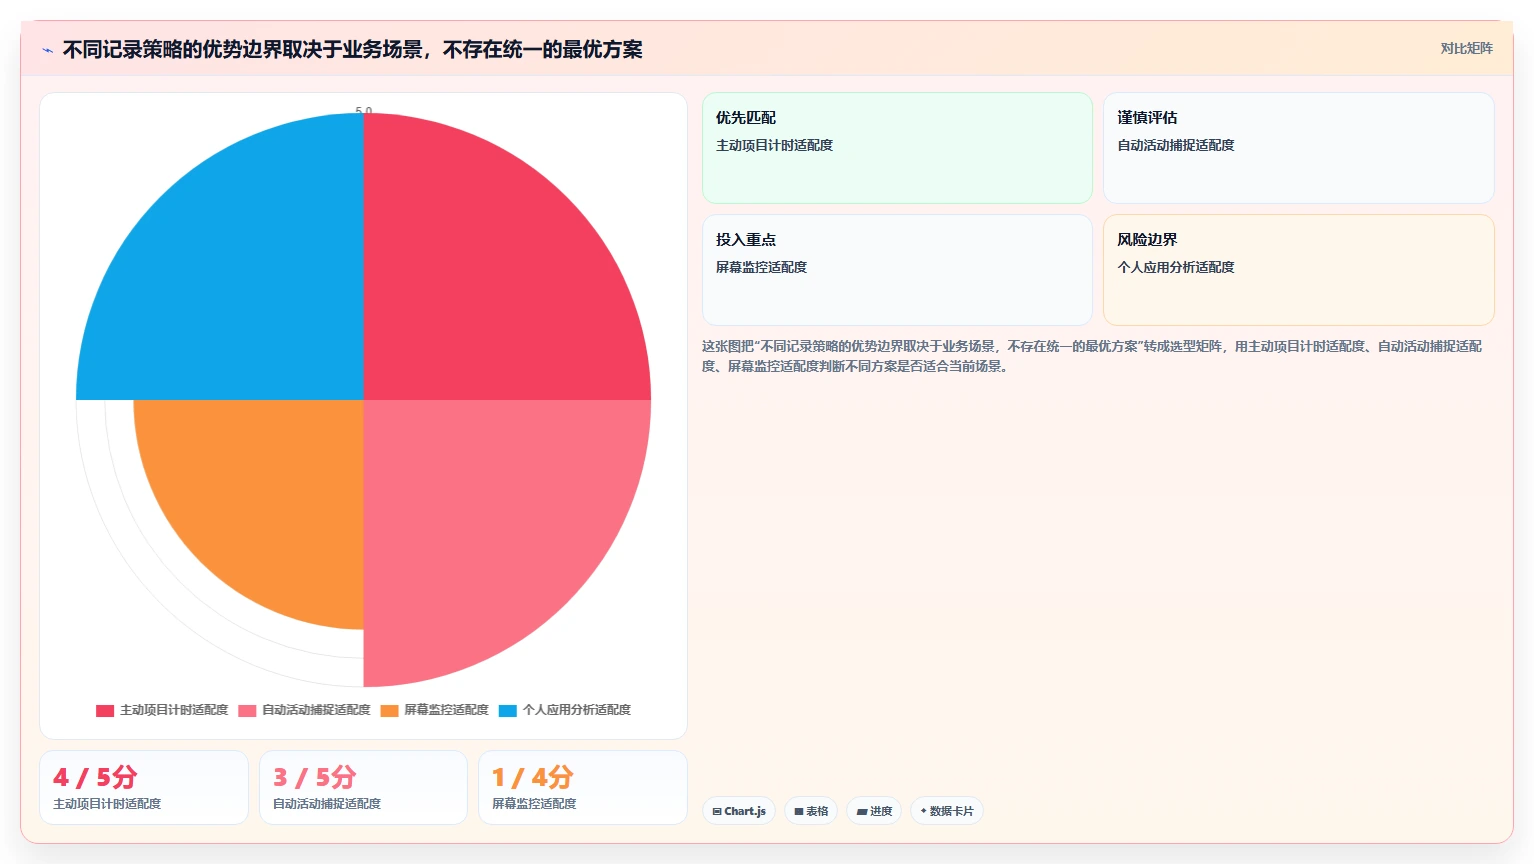1534x864 pixels.
Task: Open the 谨慎评估 card
Action: pyautogui.click(x=1298, y=148)
